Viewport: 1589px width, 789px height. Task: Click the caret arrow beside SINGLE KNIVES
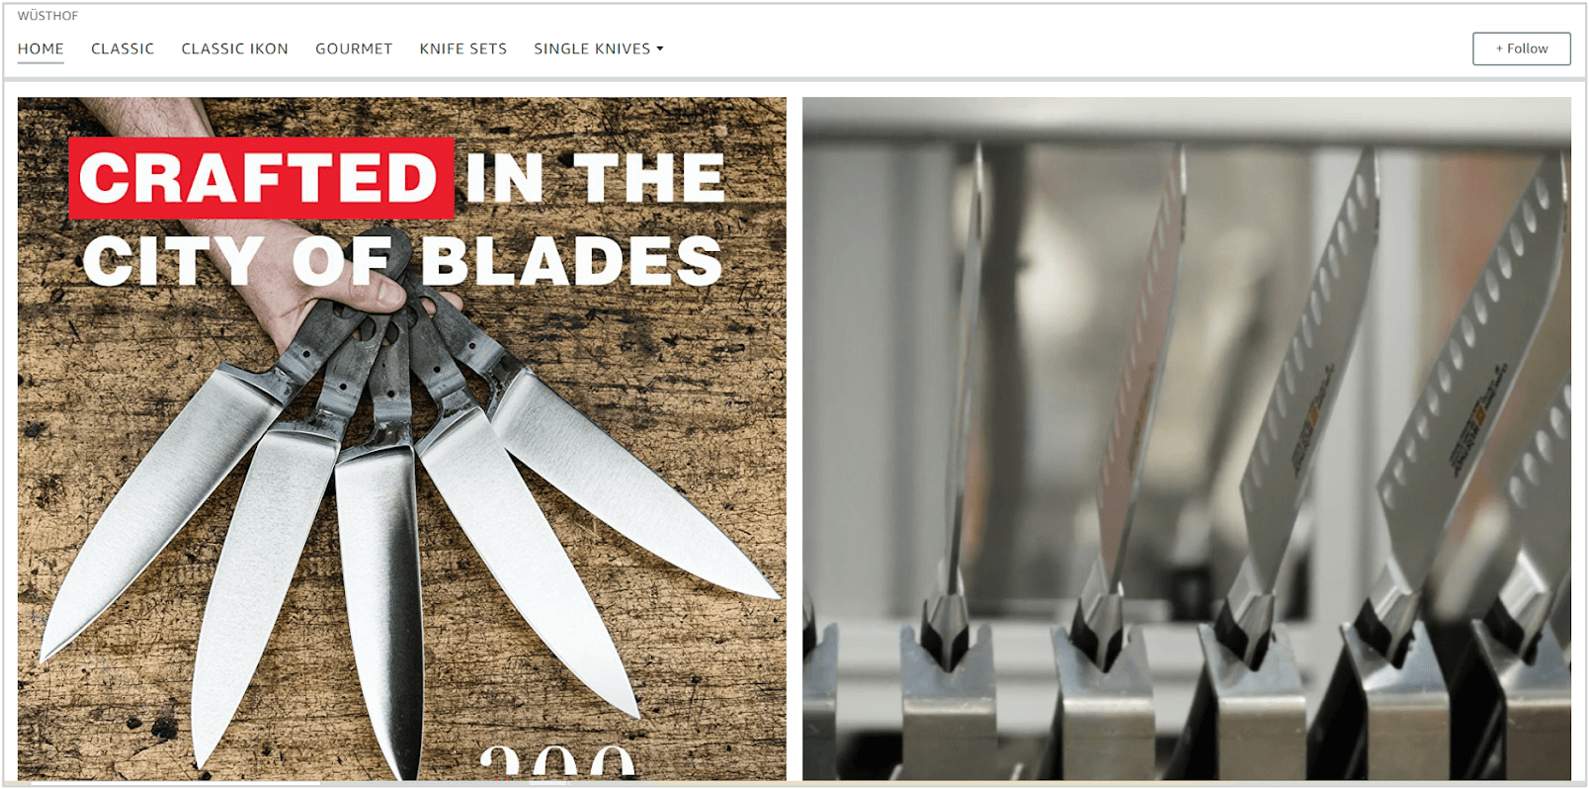click(x=660, y=49)
